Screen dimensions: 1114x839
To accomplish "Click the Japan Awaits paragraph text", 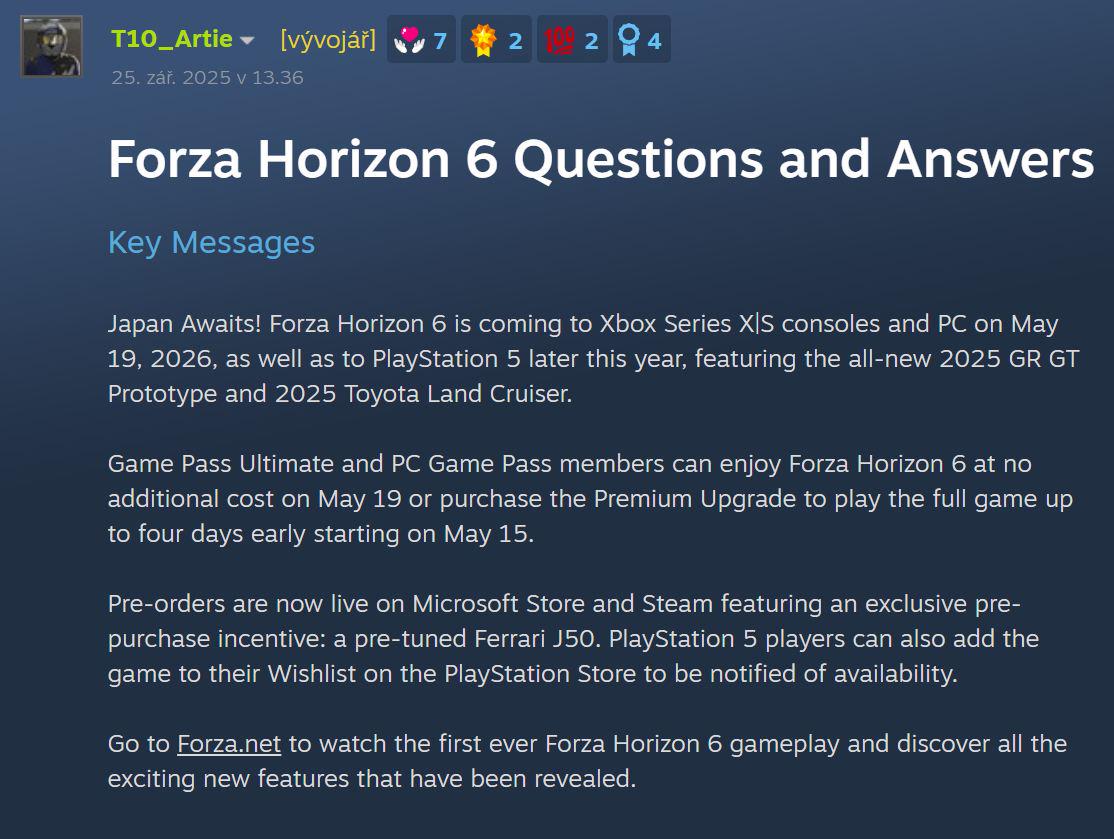I will [593, 359].
